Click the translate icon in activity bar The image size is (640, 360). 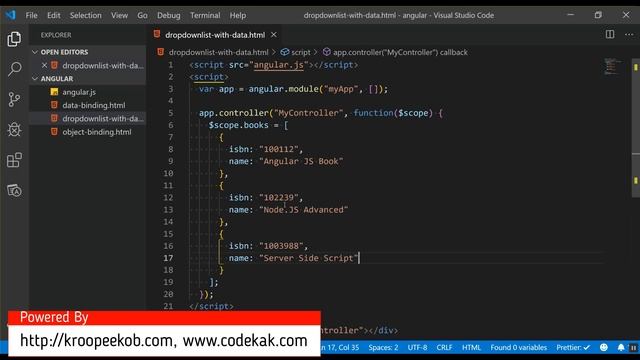pyautogui.click(x=14, y=191)
